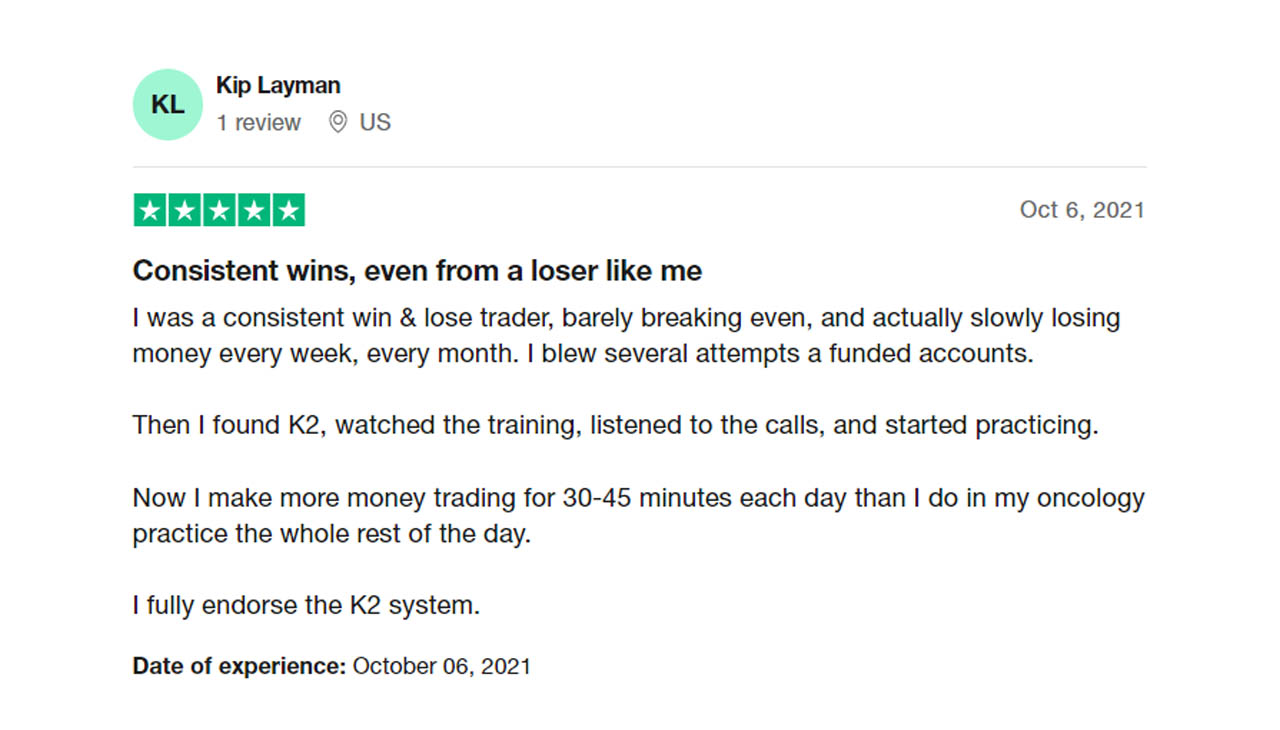Click the "Then I found K2" sentence
Image resolution: width=1280 pixels, height=730 pixels.
point(615,425)
